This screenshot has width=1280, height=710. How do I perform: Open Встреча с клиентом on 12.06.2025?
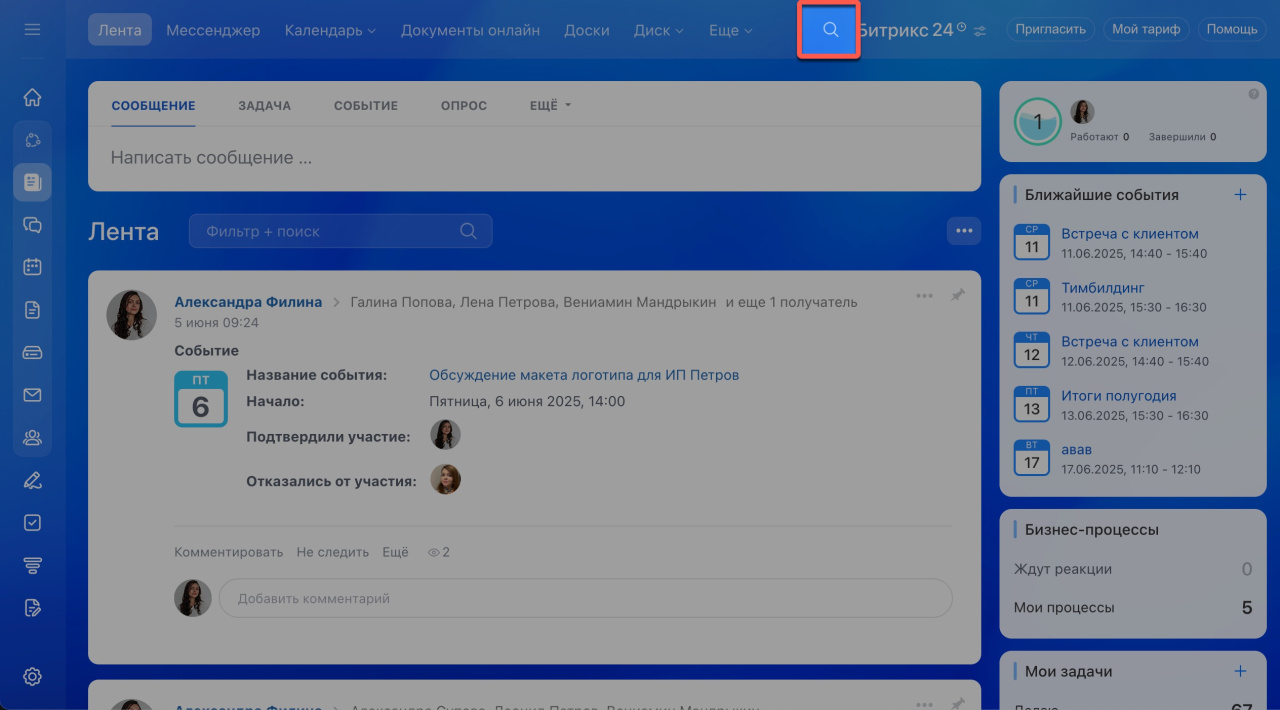[x=1130, y=341]
